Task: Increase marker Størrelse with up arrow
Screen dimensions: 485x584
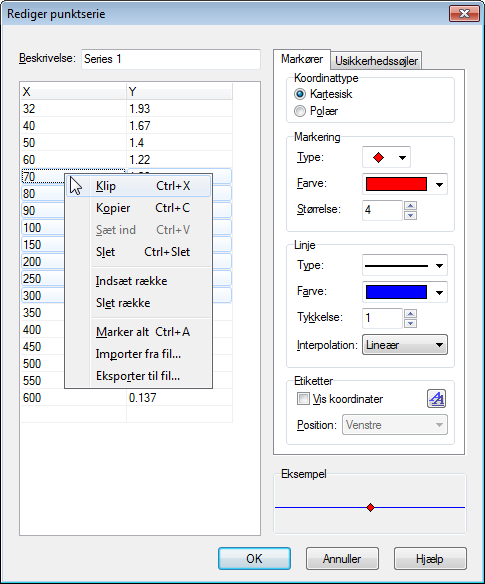Action: coord(410,206)
